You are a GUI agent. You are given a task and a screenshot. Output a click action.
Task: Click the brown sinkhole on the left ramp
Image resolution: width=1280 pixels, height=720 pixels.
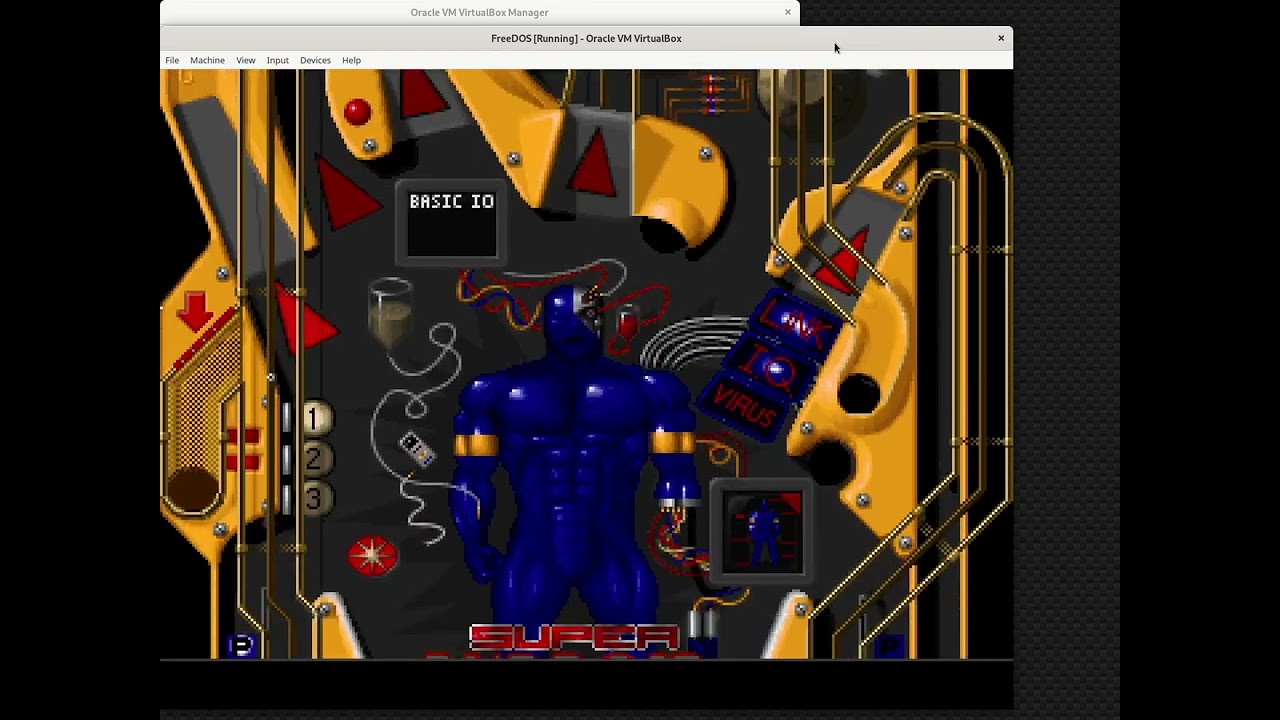pyautogui.click(x=191, y=489)
